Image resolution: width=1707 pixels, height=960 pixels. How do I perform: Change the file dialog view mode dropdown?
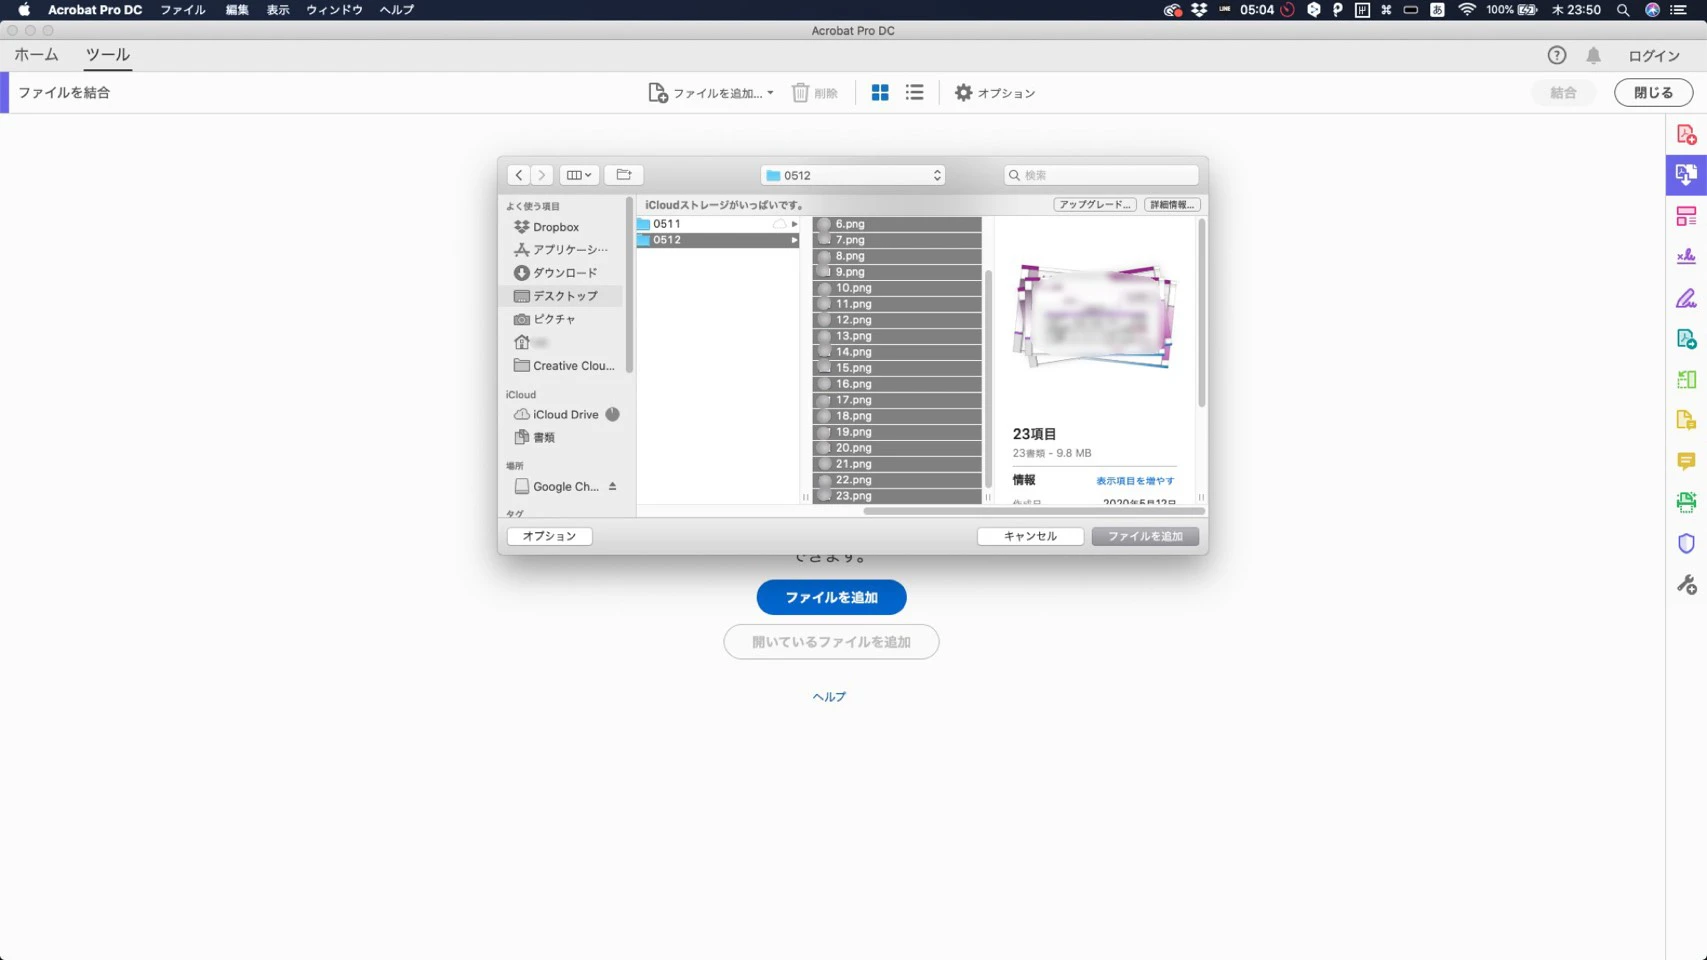[x=579, y=175]
